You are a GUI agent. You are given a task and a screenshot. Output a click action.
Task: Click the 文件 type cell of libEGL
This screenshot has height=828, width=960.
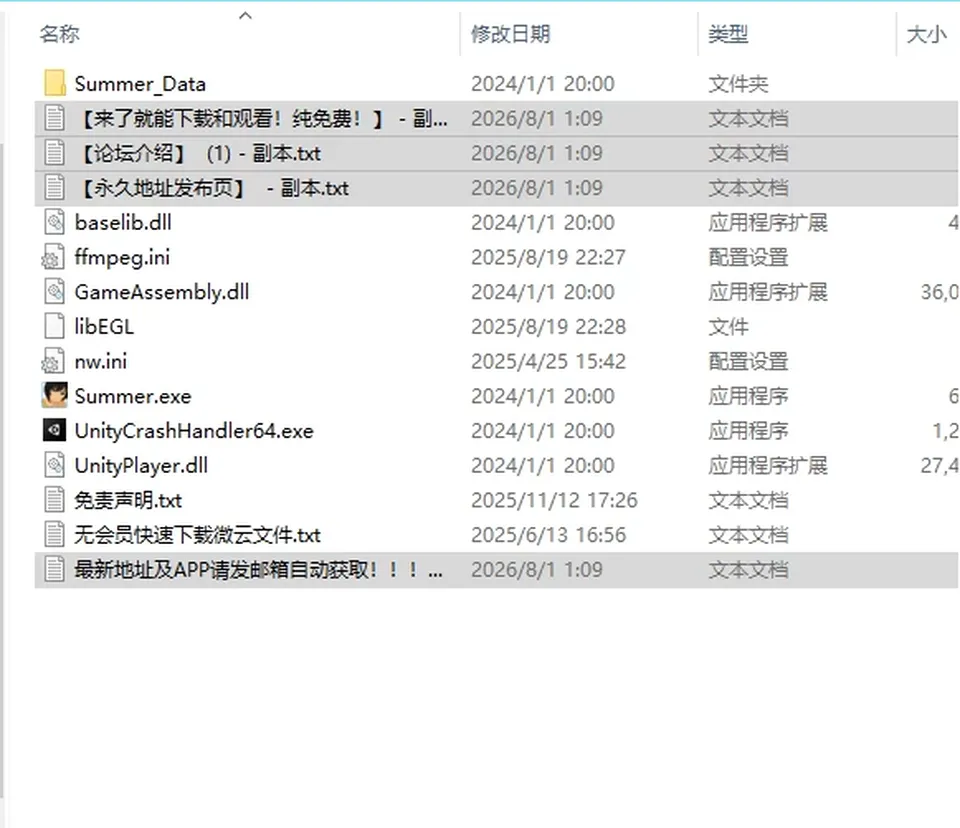[x=728, y=327]
